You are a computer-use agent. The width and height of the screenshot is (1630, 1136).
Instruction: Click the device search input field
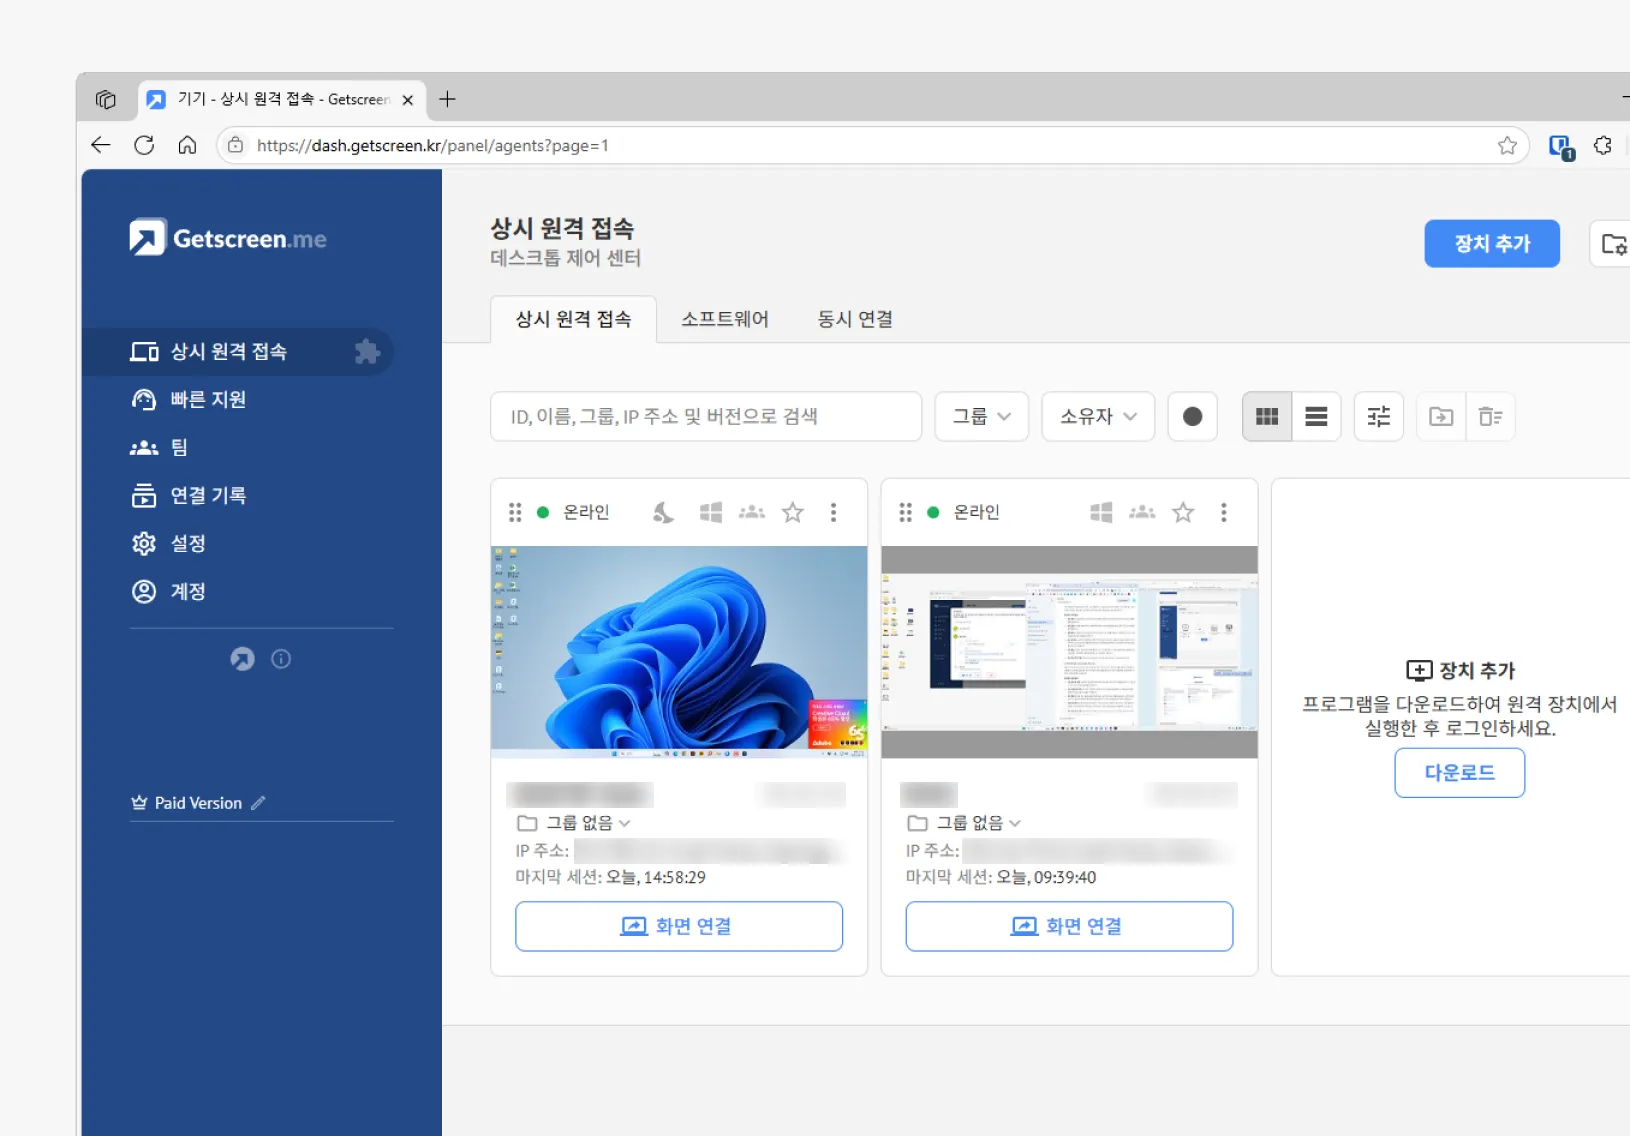705,416
